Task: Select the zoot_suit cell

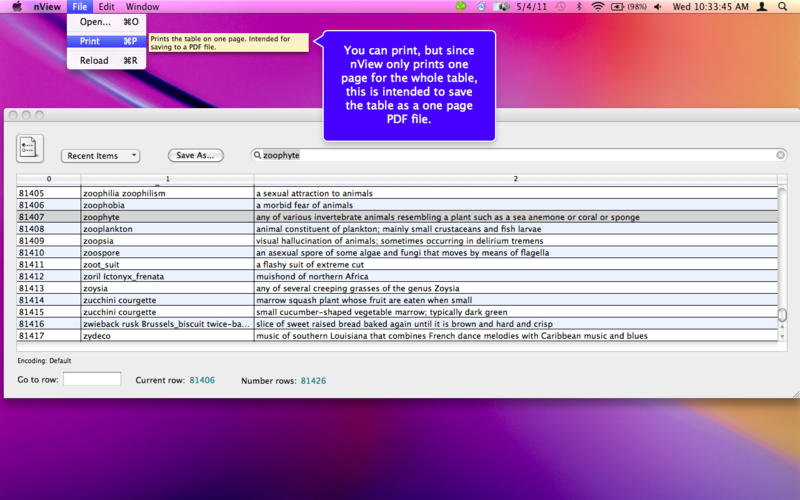Action: coord(167,264)
